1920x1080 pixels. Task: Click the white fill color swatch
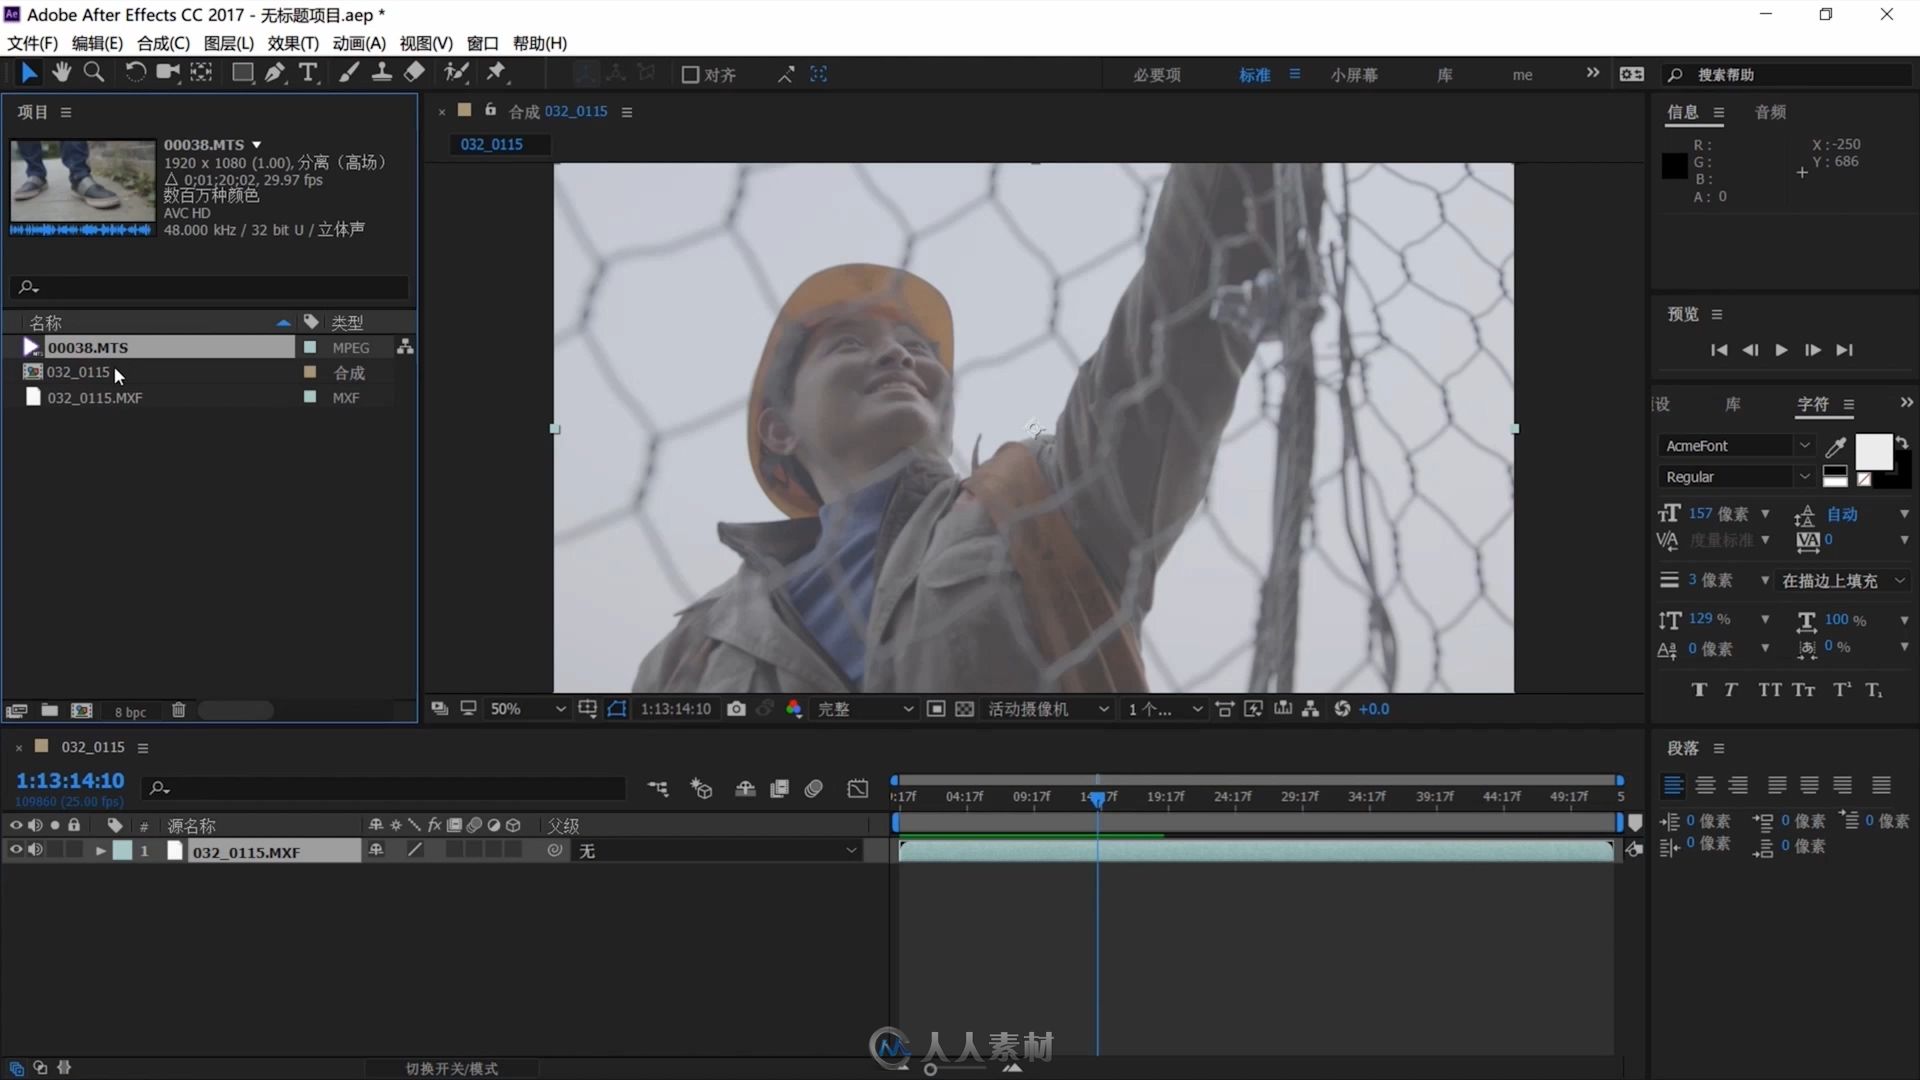tap(1873, 452)
